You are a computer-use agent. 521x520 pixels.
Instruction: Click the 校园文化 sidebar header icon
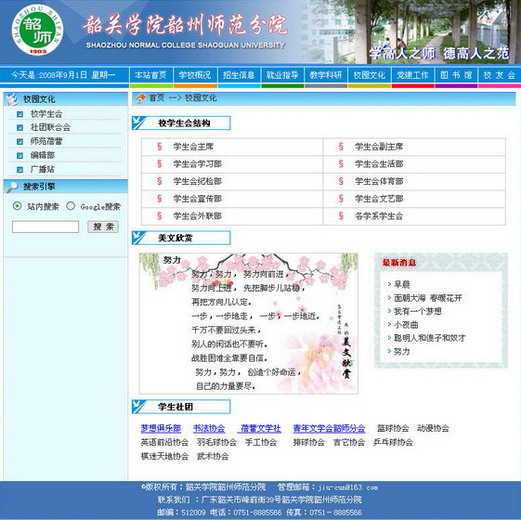(x=12, y=99)
